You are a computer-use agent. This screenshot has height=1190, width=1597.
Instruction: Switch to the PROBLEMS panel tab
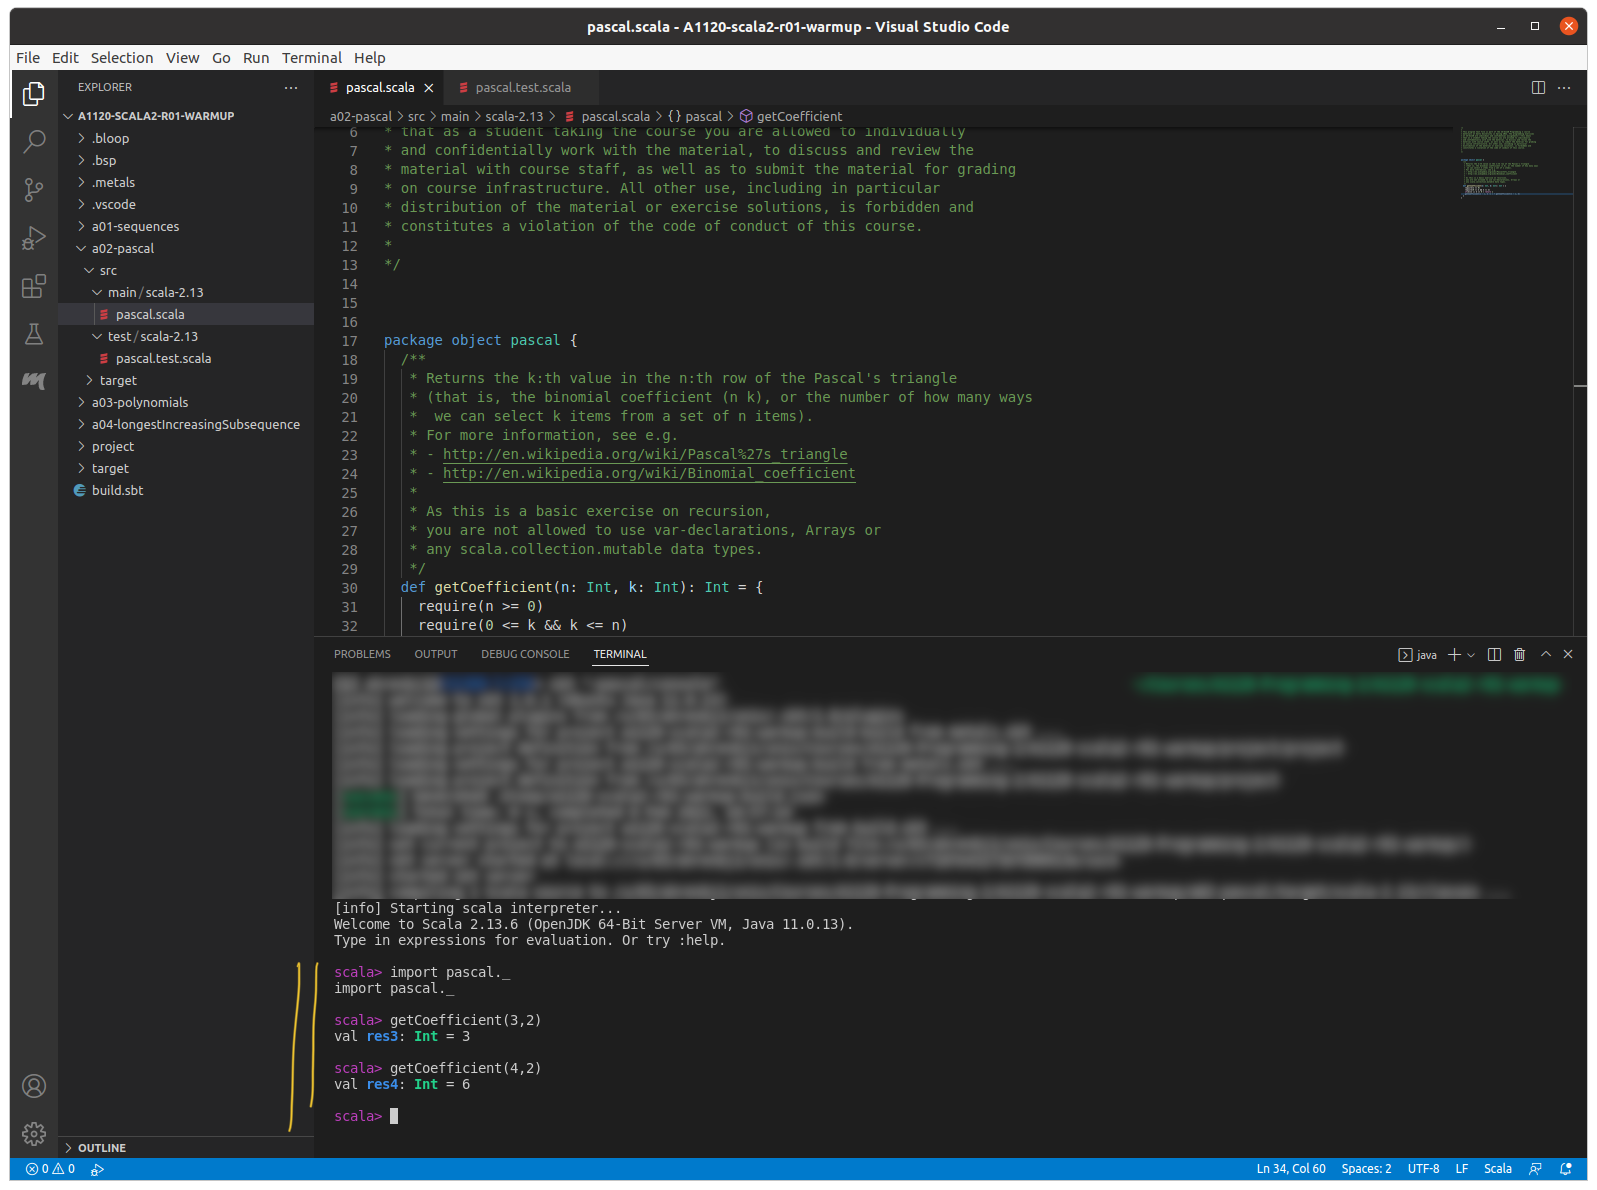click(362, 654)
